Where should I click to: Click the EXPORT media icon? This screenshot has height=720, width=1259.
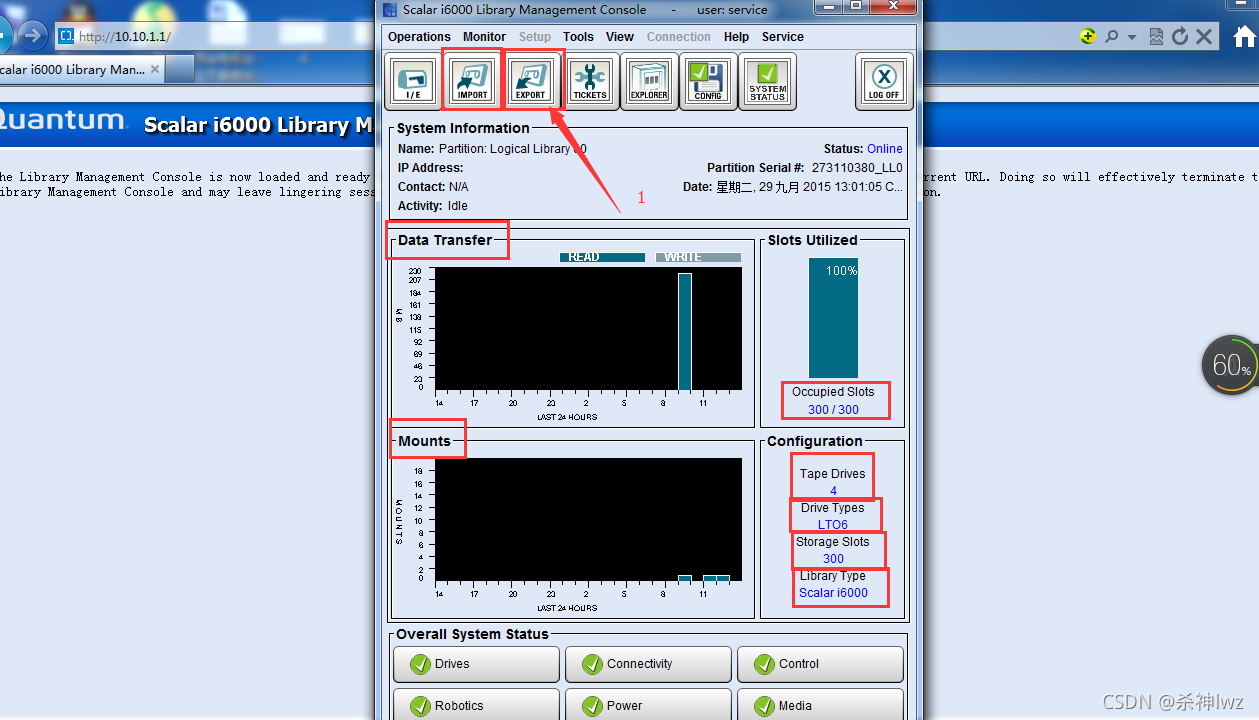click(531, 81)
